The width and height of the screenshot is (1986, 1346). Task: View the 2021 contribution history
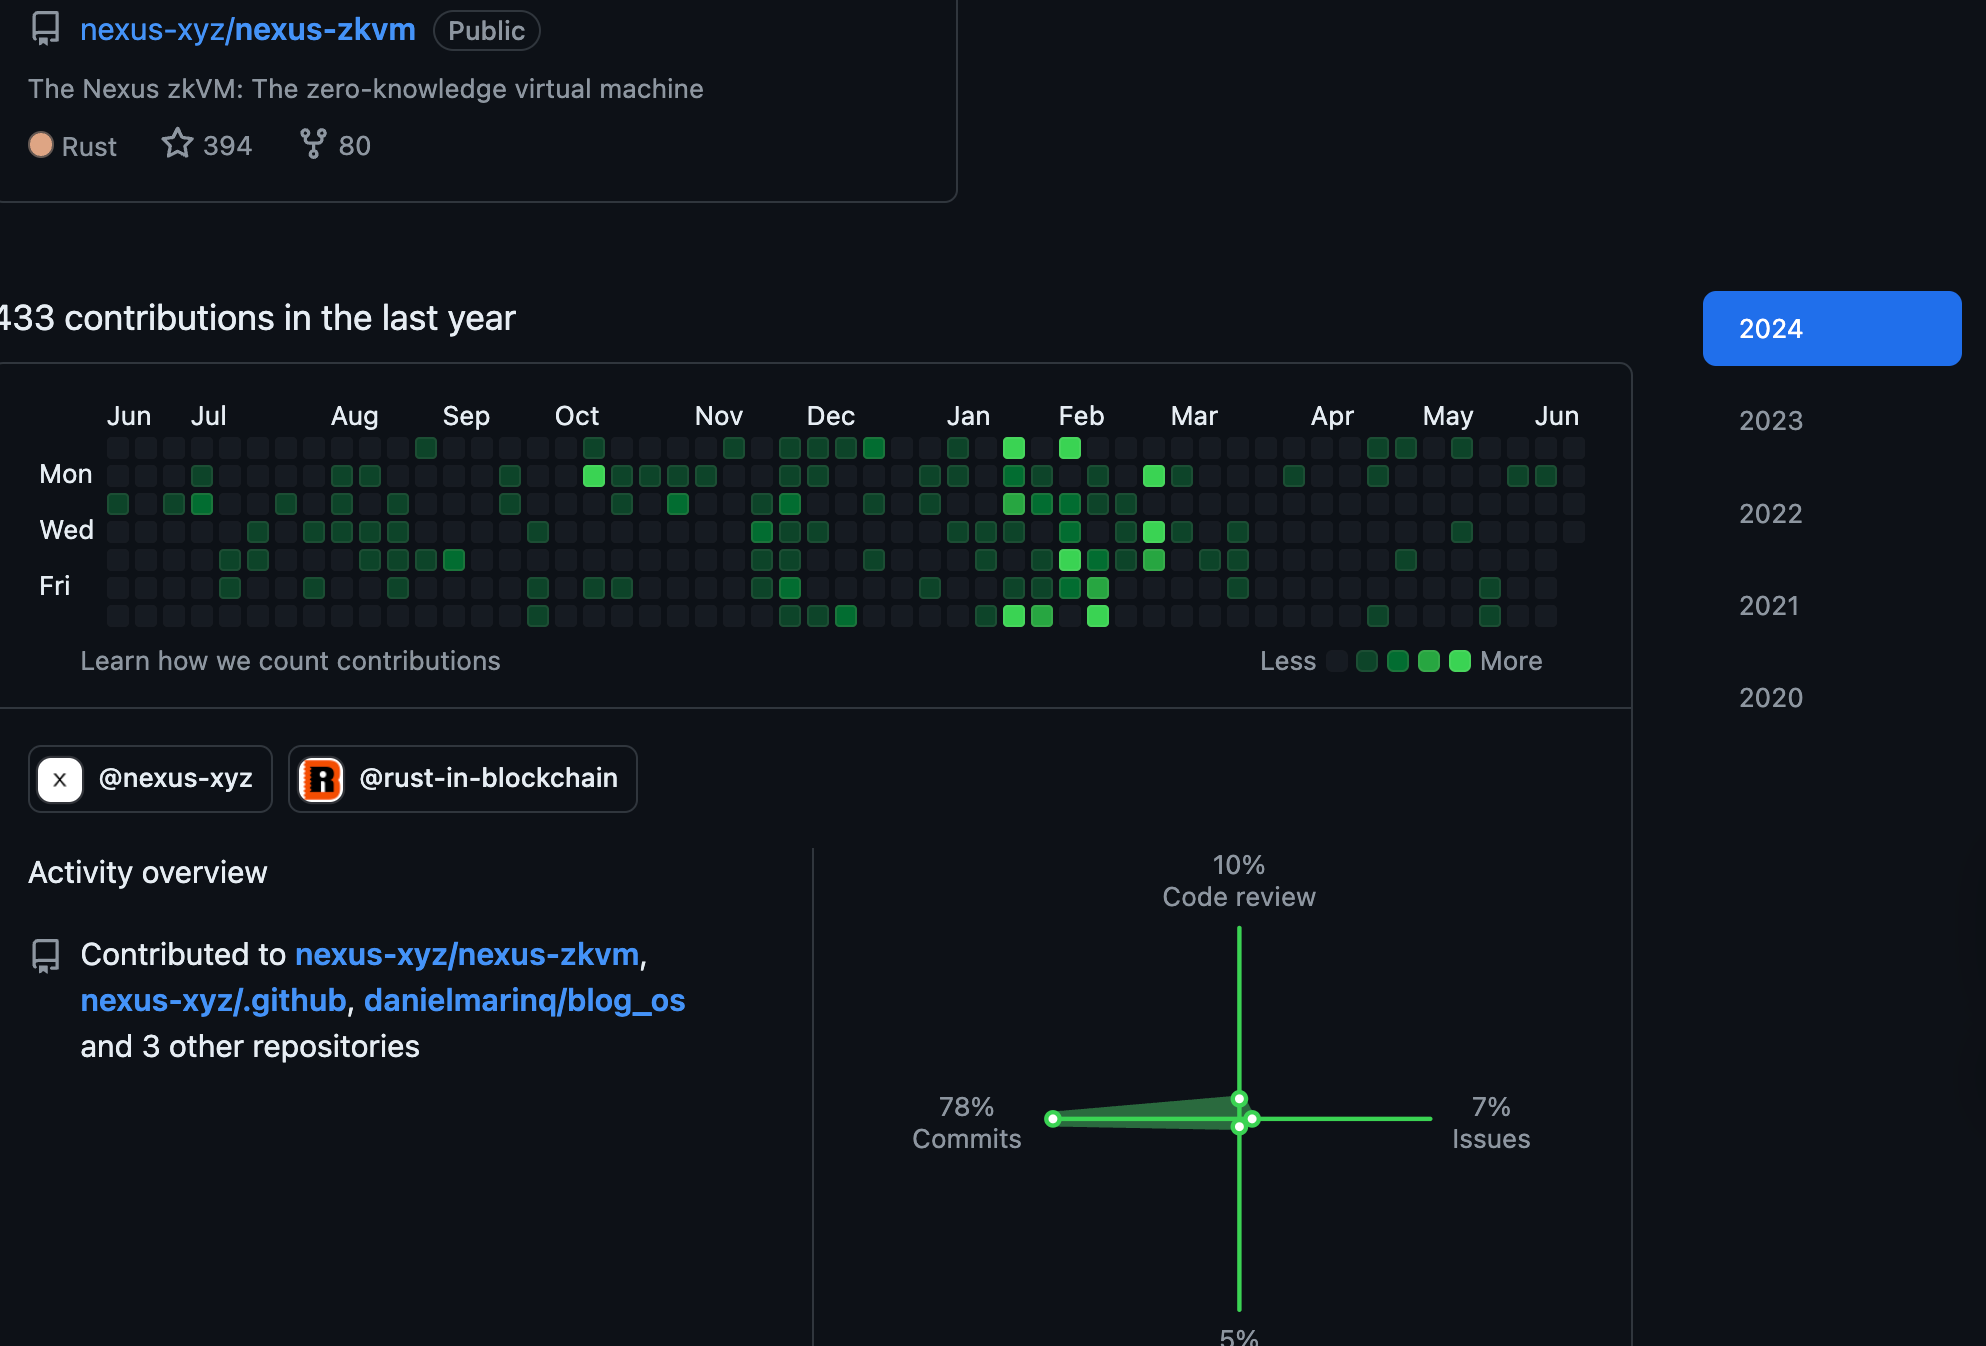tap(1768, 606)
